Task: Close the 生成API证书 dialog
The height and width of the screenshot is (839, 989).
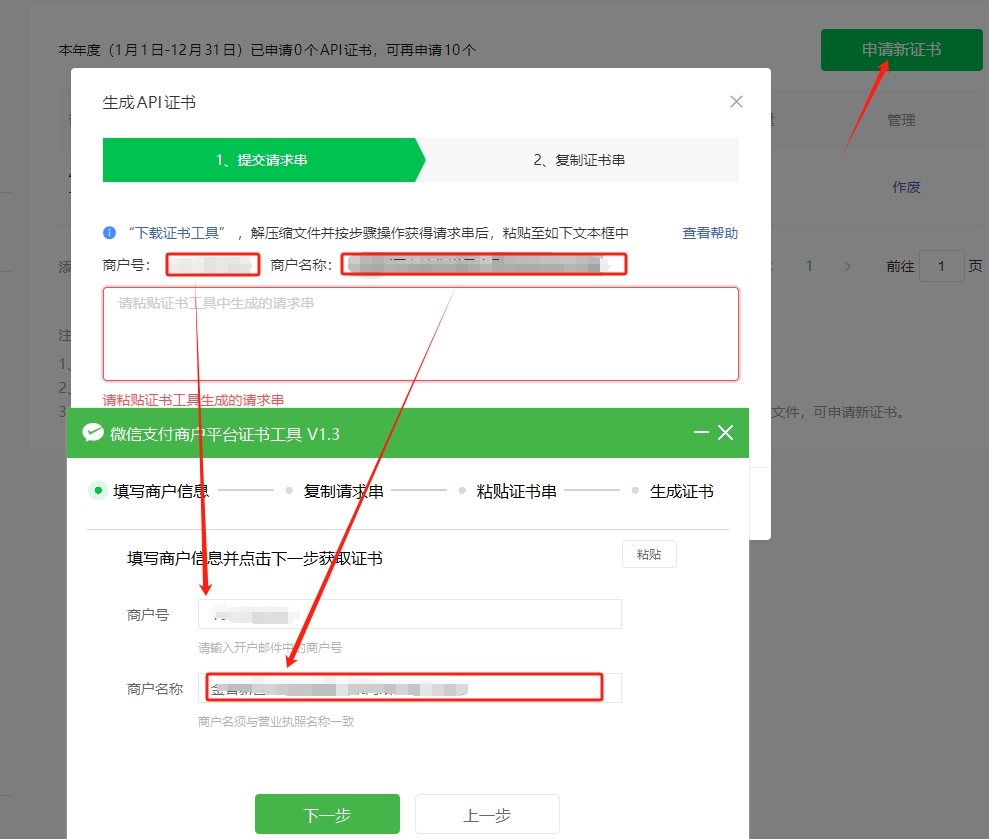Action: point(736,102)
